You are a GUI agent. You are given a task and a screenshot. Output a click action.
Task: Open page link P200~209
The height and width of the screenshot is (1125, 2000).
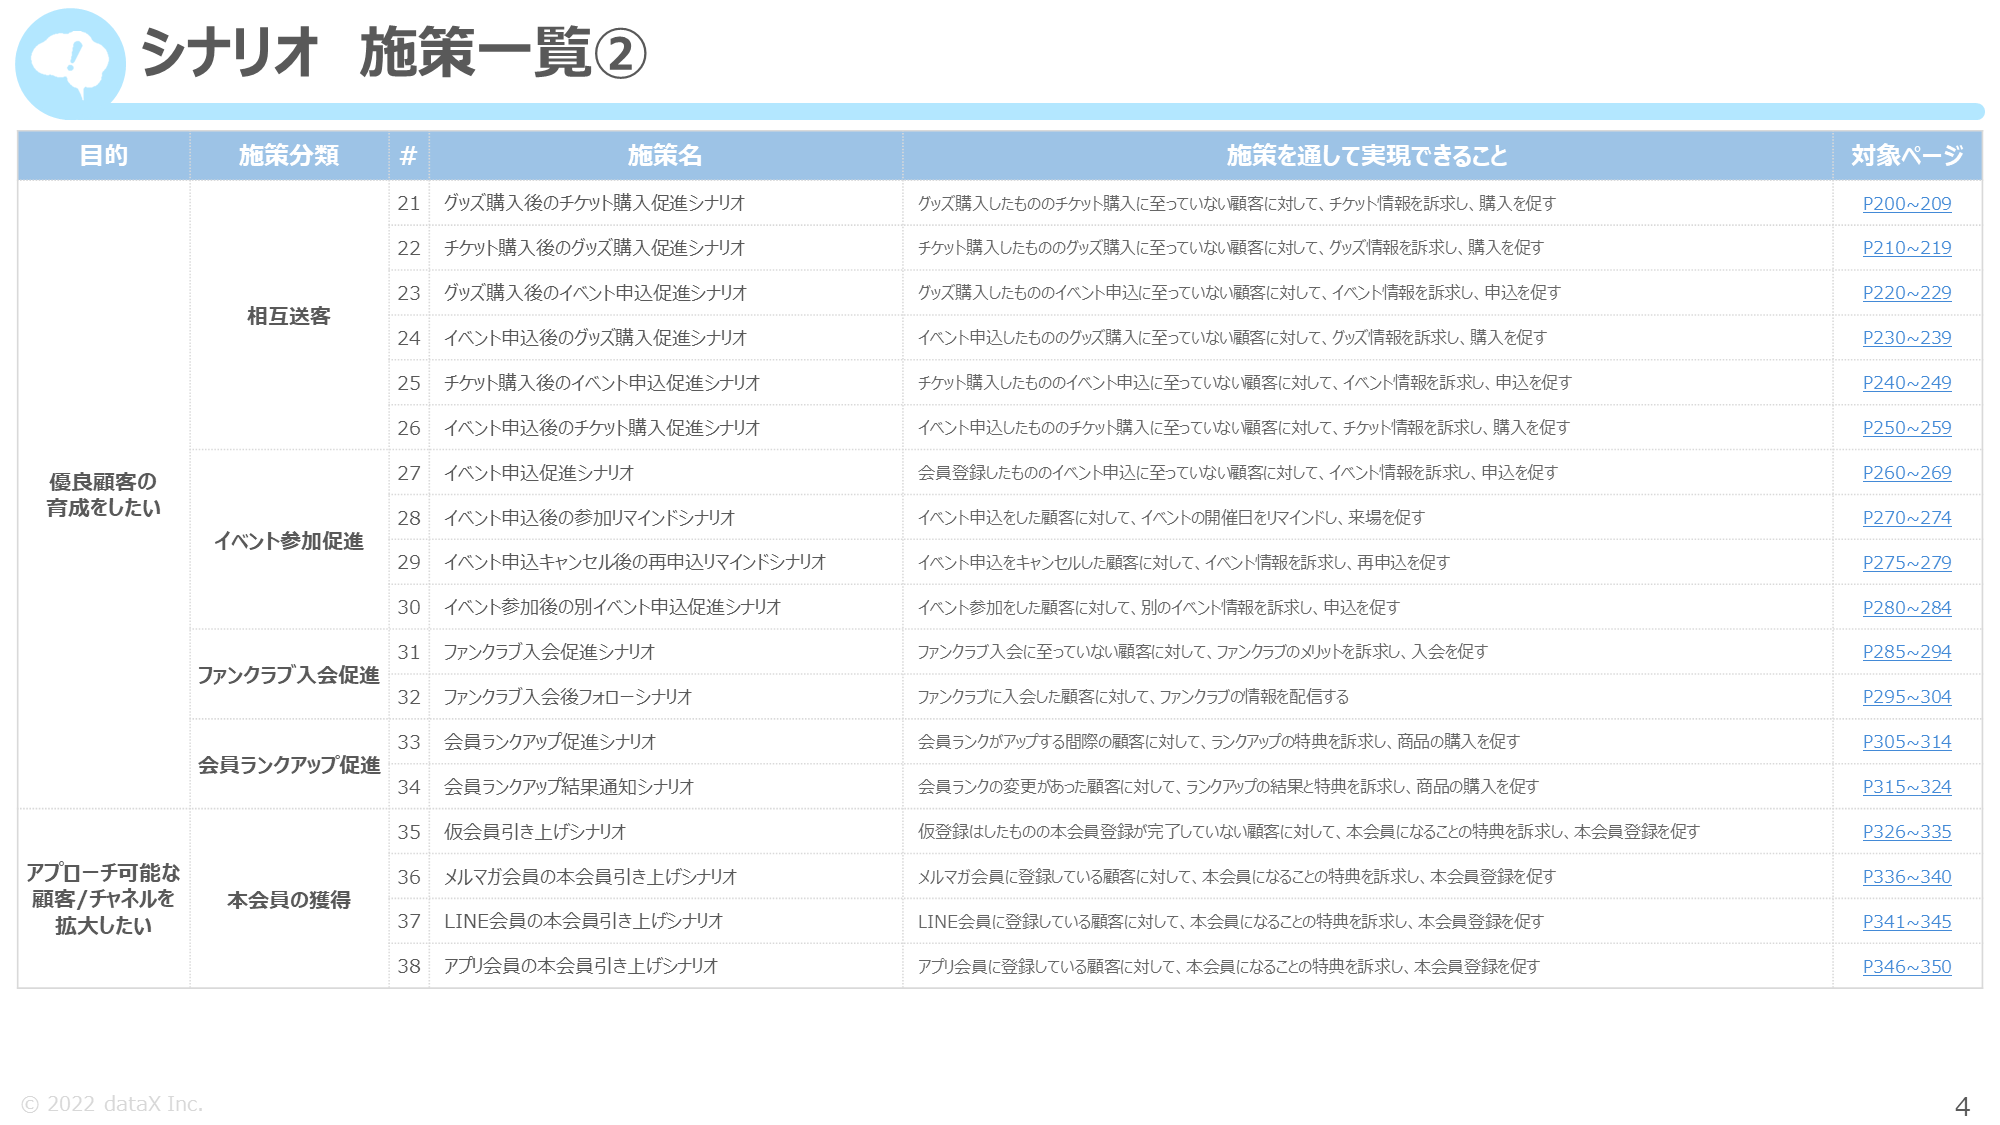click(x=1906, y=203)
